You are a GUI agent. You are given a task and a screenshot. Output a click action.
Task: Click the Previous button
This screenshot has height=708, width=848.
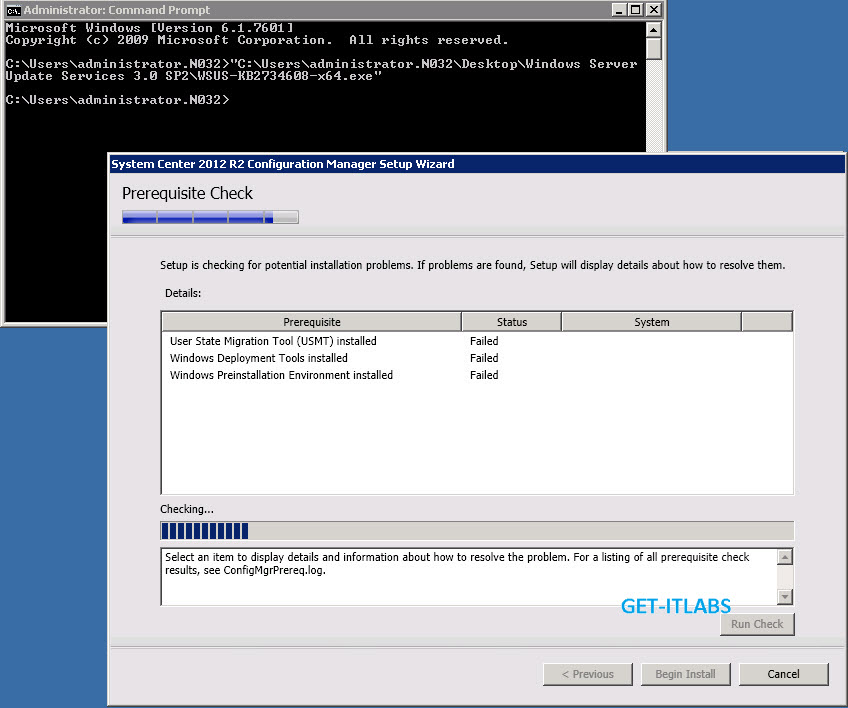pos(588,674)
